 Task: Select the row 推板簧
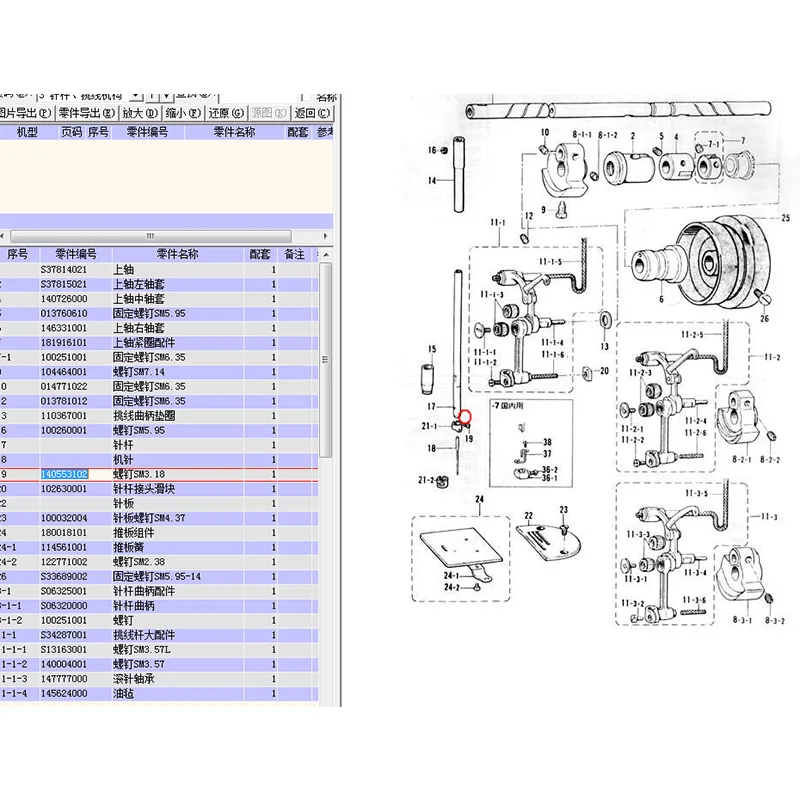click(x=159, y=547)
